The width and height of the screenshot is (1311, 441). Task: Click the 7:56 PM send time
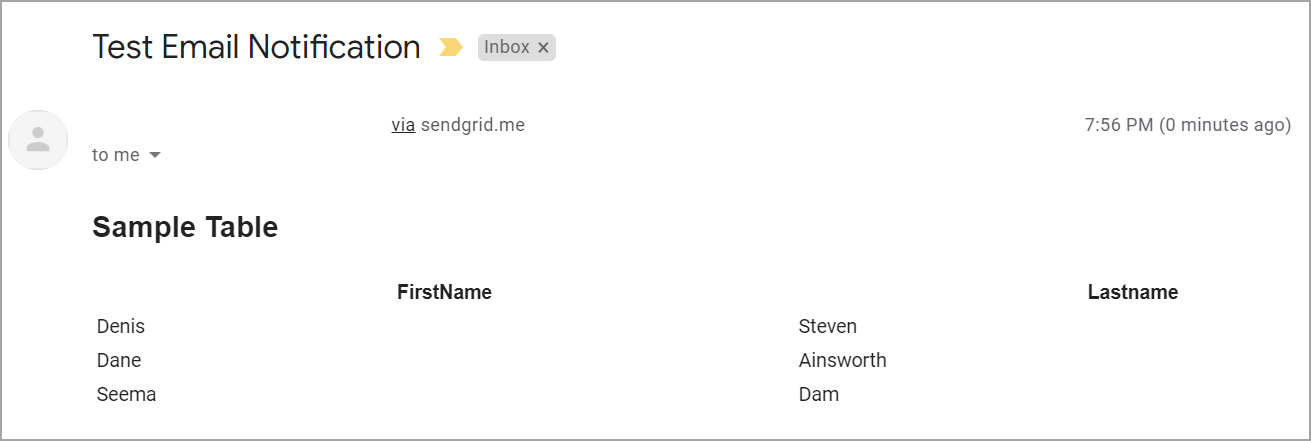click(1118, 125)
